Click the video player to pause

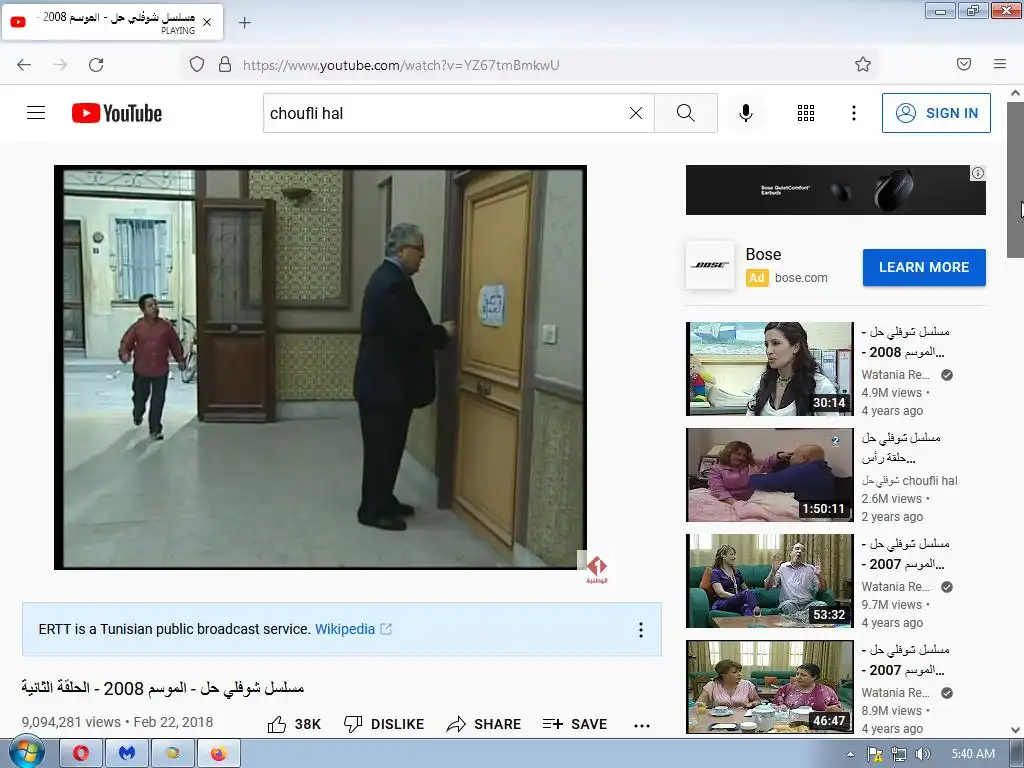[320, 367]
